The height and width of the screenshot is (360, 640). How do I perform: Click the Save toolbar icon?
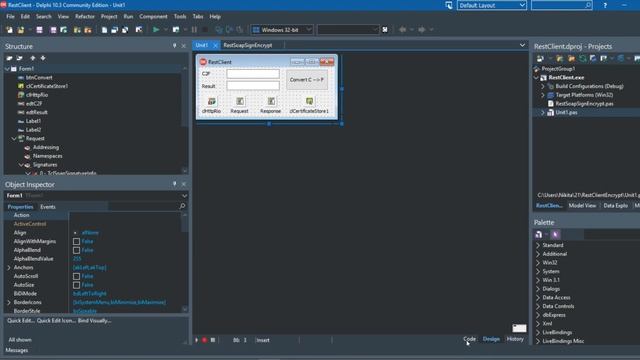[40, 30]
